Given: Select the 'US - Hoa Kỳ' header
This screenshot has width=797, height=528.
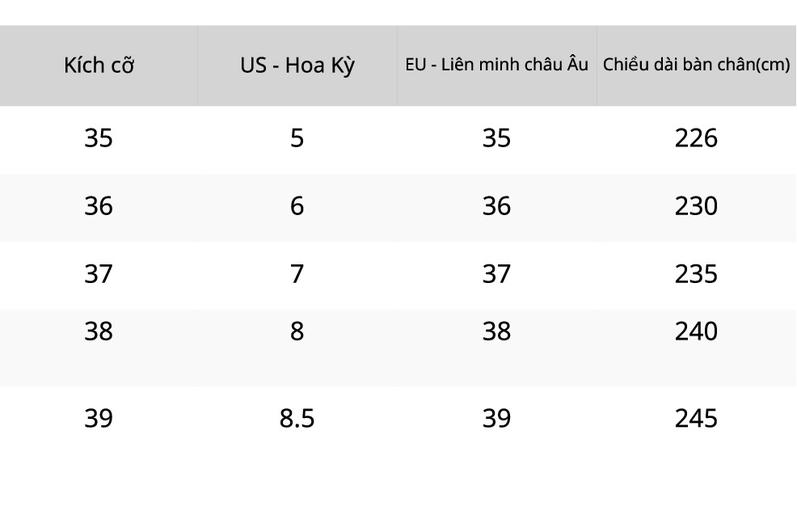Looking at the screenshot, I should tap(297, 66).
